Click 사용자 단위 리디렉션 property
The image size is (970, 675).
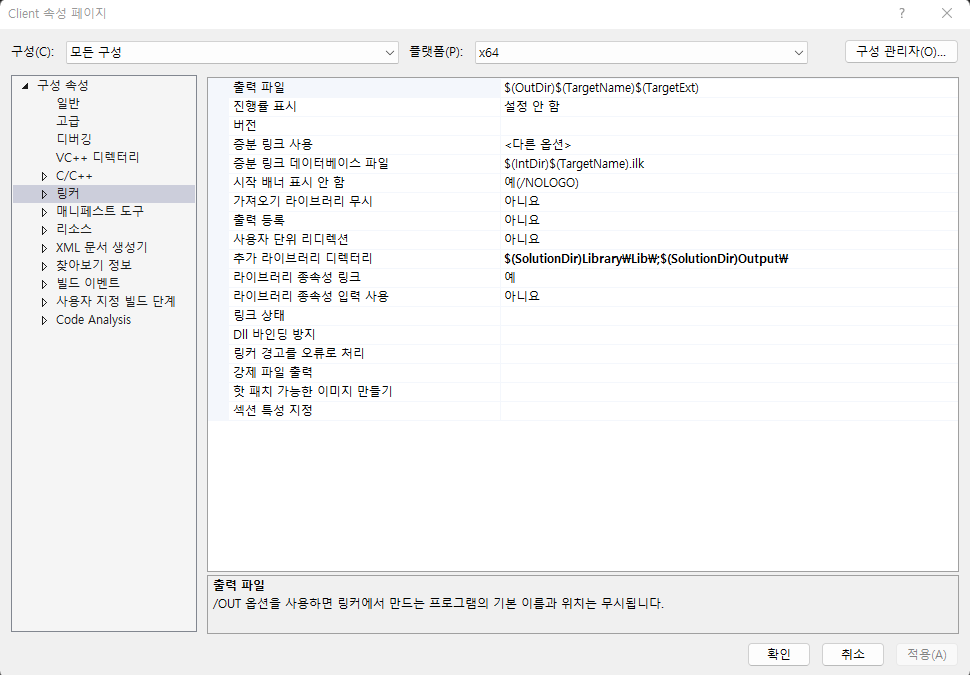(x=291, y=239)
